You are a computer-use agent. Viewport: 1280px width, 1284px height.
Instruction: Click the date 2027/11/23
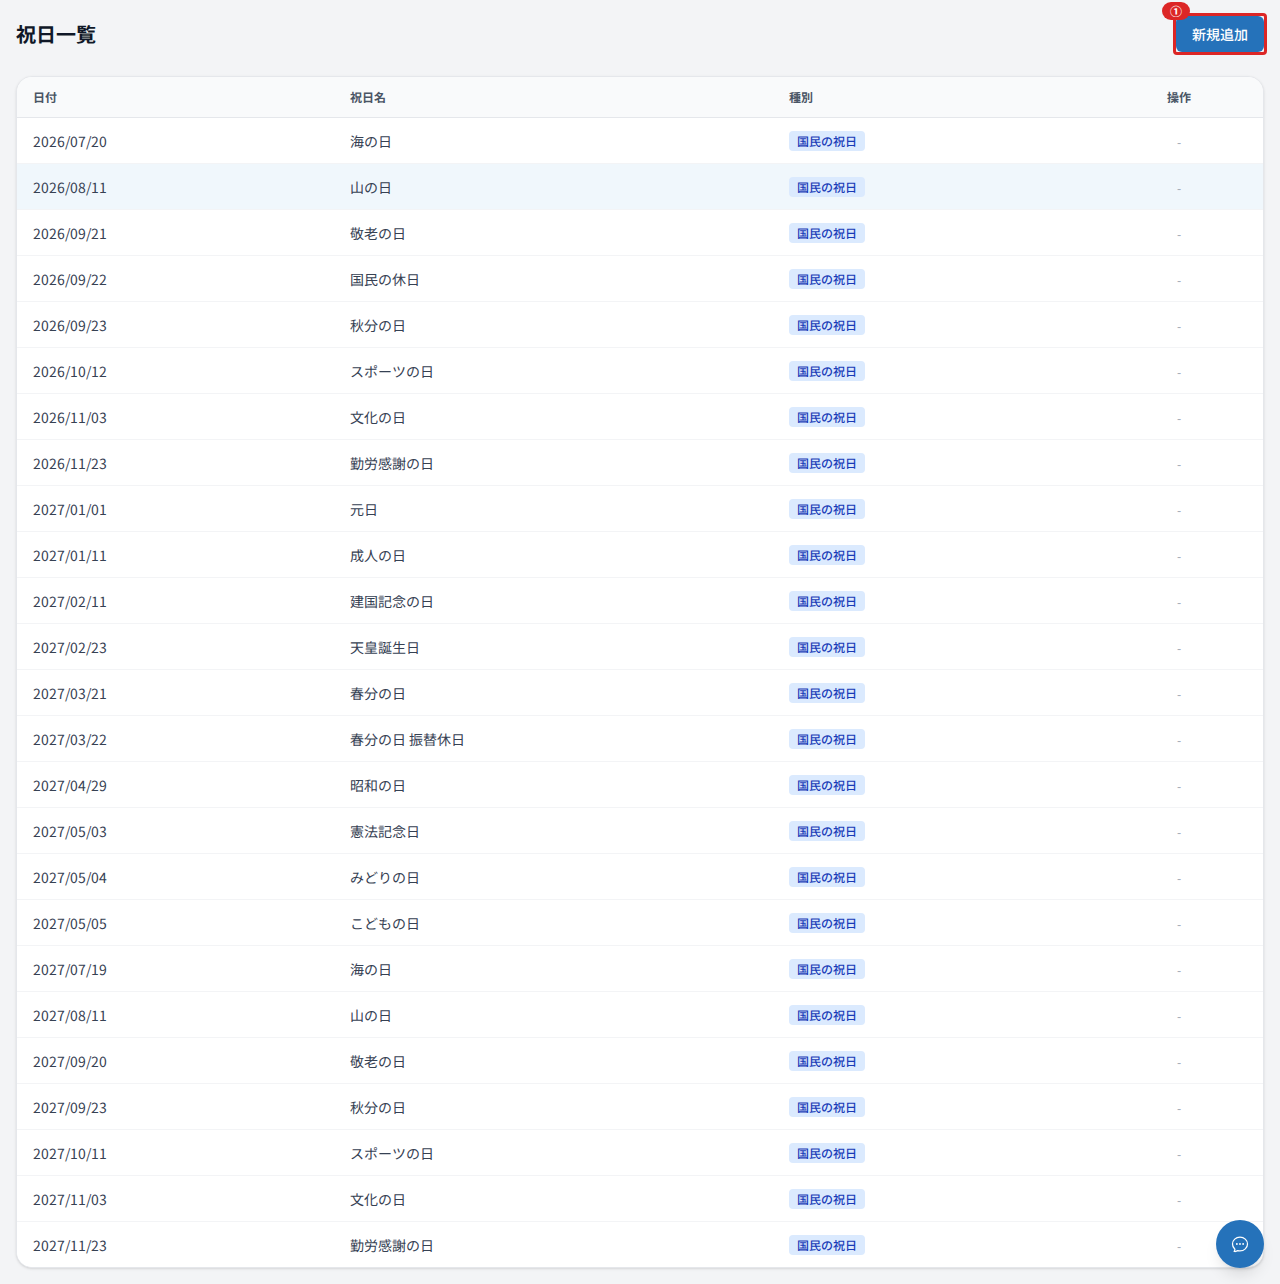point(70,1246)
